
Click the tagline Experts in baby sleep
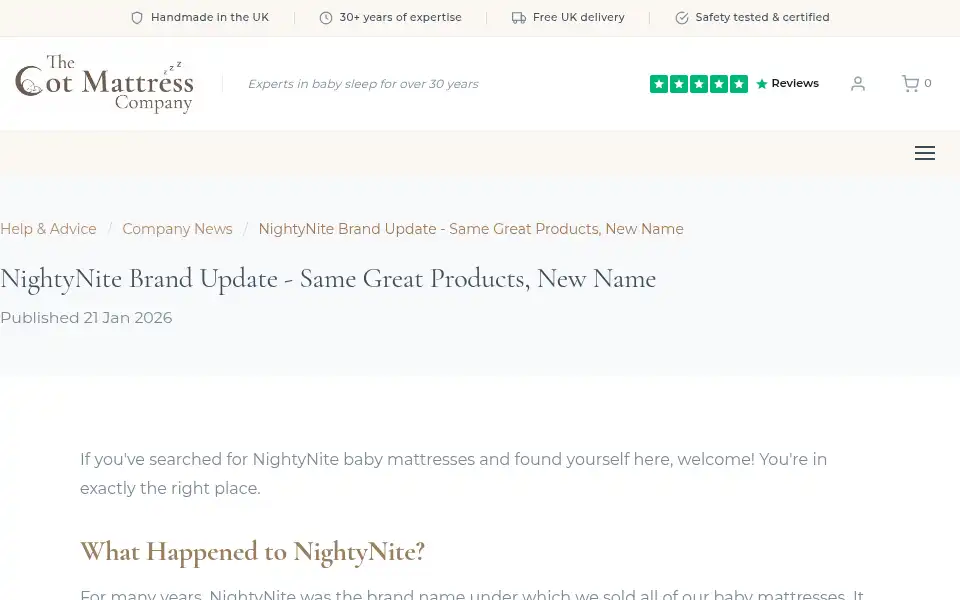(363, 84)
